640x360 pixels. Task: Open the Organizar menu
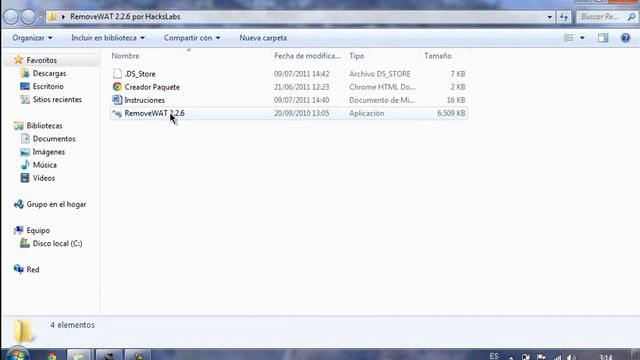click(x=32, y=38)
